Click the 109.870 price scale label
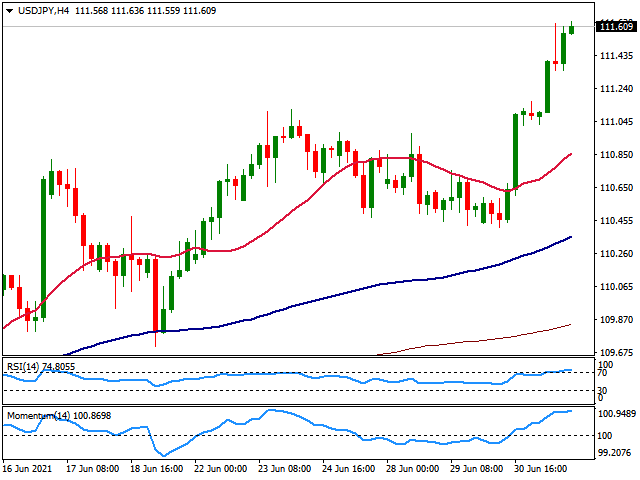This screenshot has height=480, width=640. coord(616,320)
